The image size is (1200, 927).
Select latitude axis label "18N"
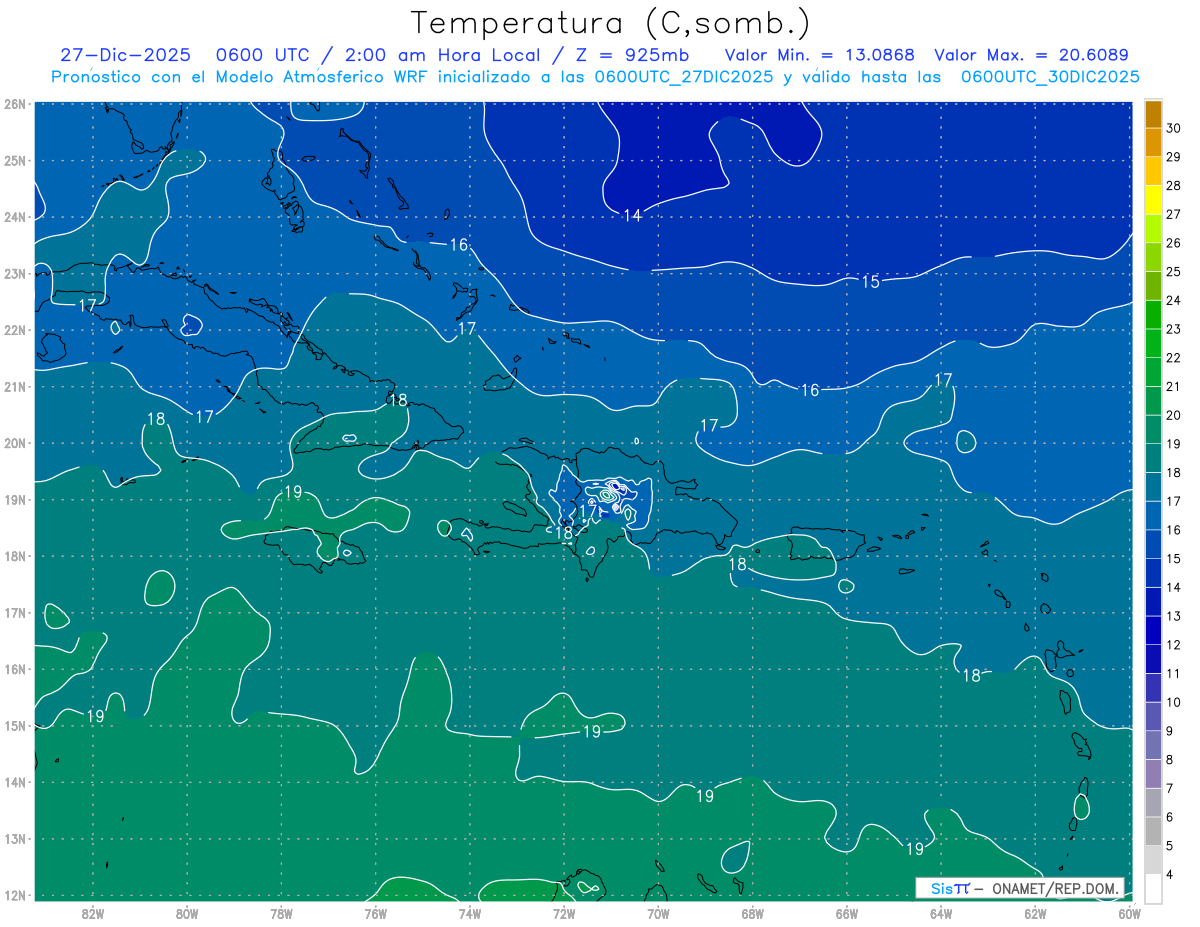click(14, 556)
